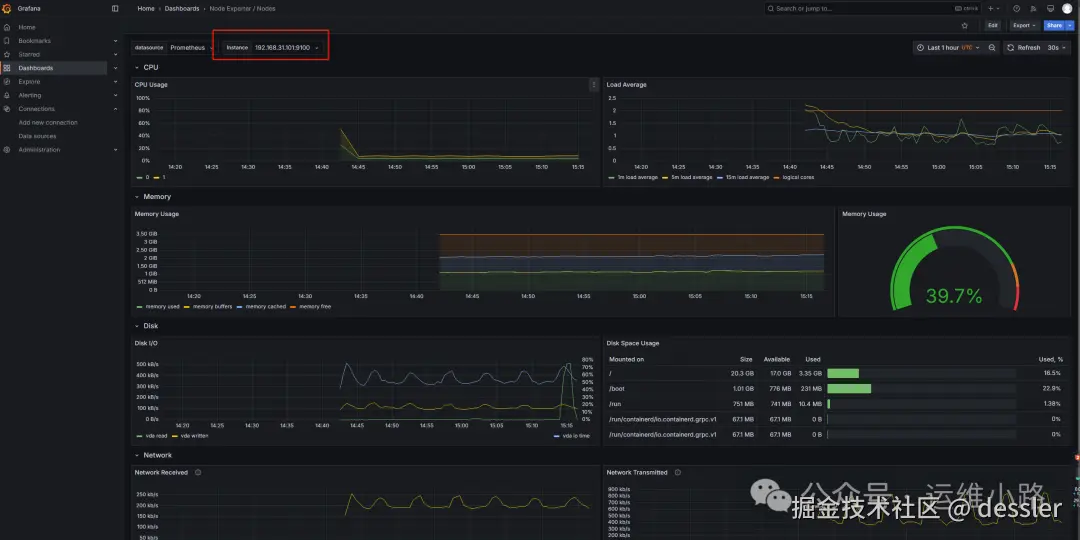Click the Dashboards breadcrumb link
The width and height of the screenshot is (1080, 540).
click(x=182, y=8)
